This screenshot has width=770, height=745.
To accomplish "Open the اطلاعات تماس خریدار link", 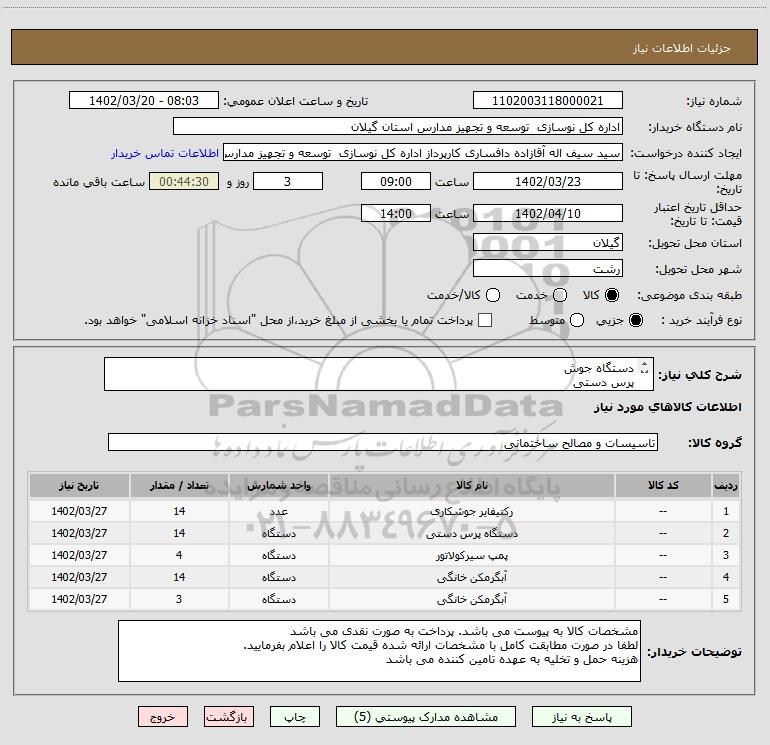I will [x=165, y=153].
